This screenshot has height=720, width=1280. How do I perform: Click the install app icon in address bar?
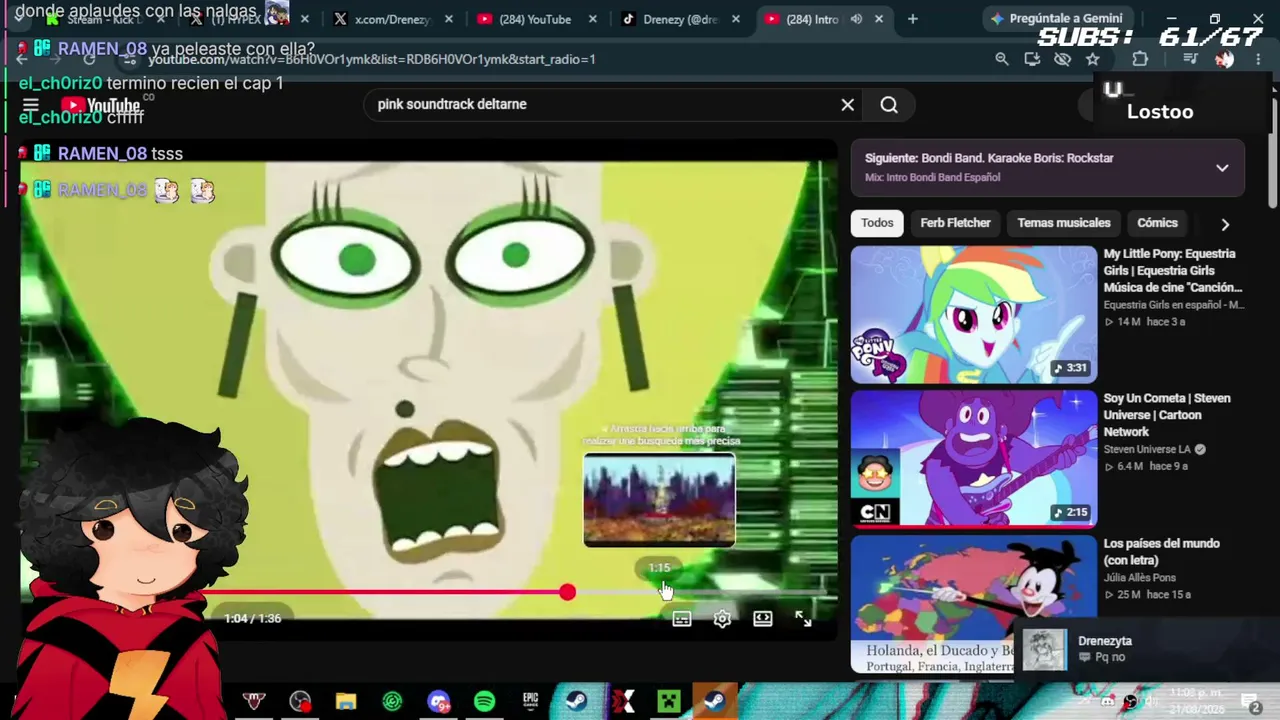(x=1032, y=59)
